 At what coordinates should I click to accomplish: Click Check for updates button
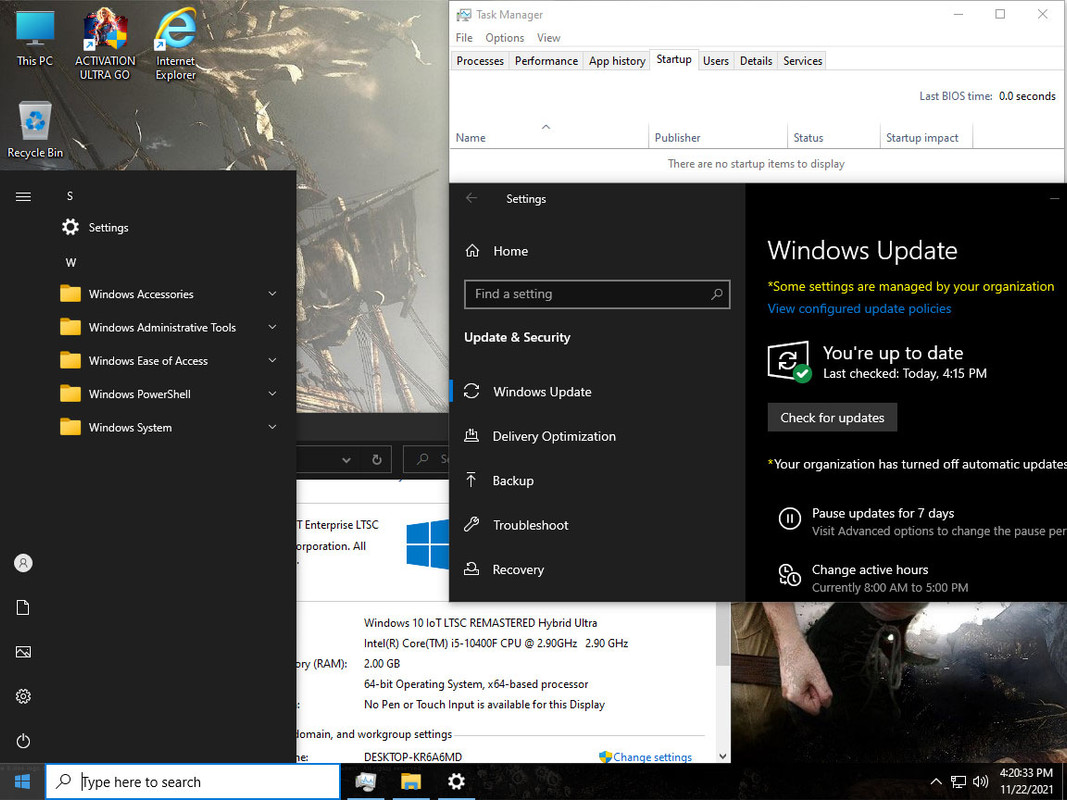pyautogui.click(x=832, y=418)
